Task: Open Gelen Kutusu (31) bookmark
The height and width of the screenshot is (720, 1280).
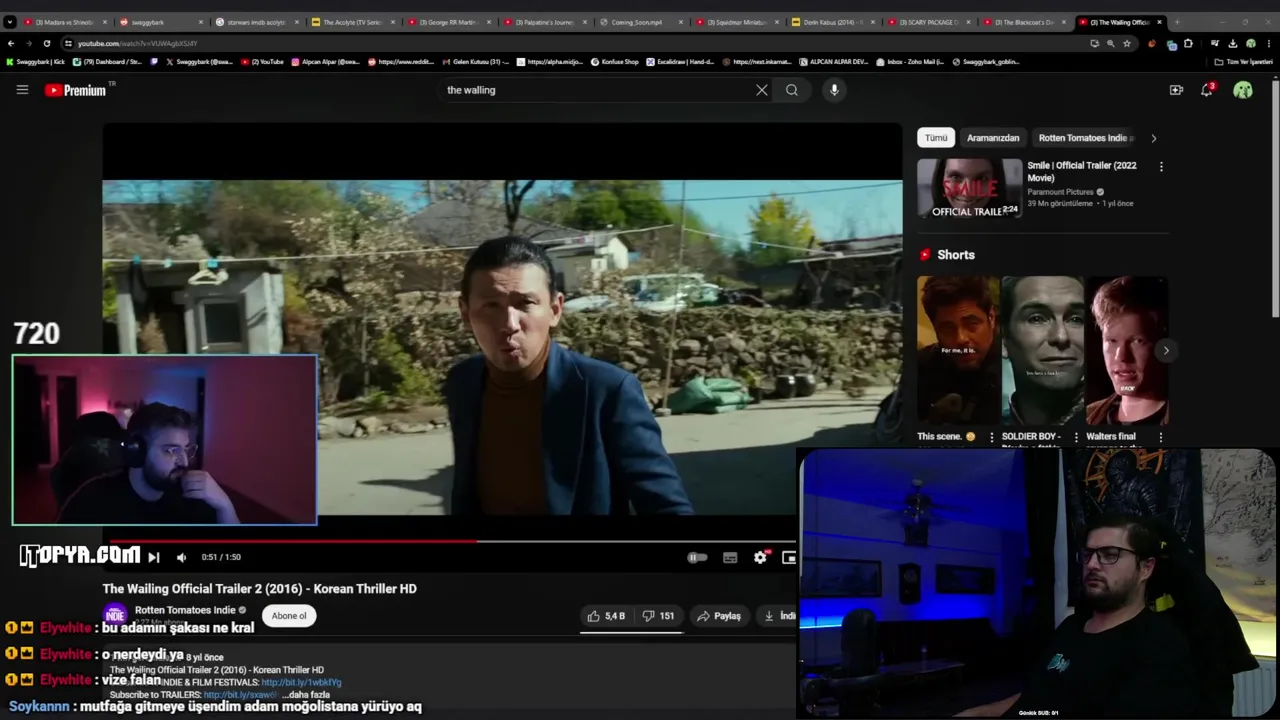Action: (x=475, y=62)
